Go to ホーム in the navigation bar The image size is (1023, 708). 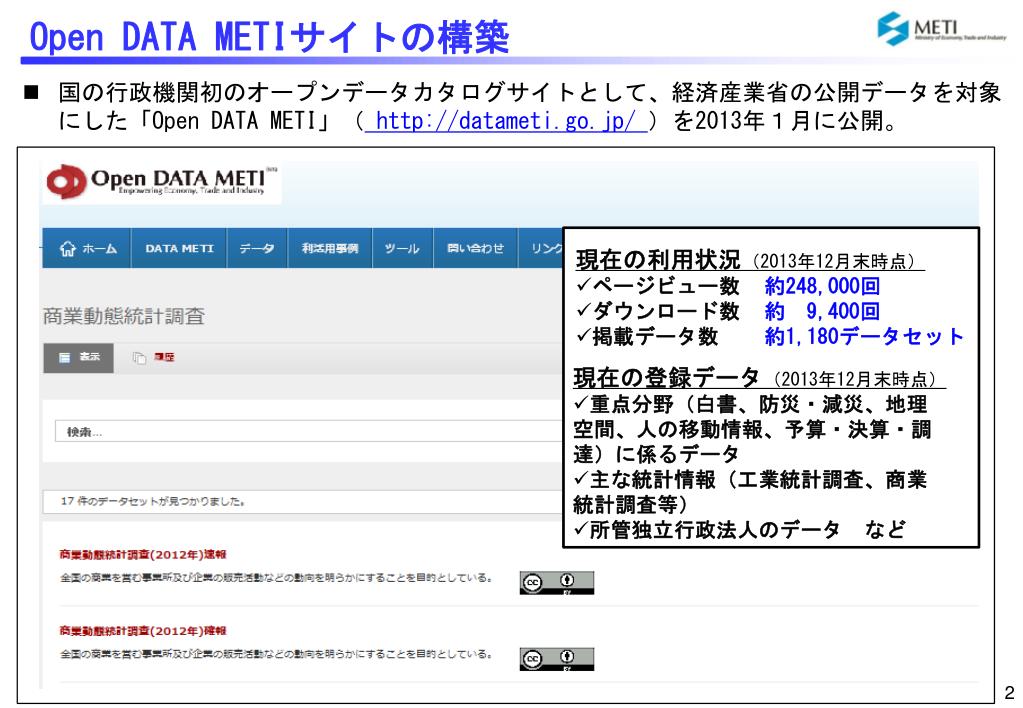(87, 249)
